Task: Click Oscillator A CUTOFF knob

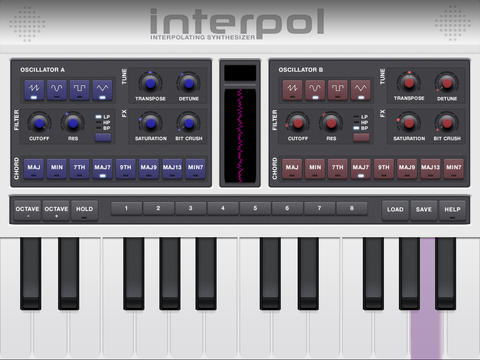Action: pyautogui.click(x=39, y=123)
